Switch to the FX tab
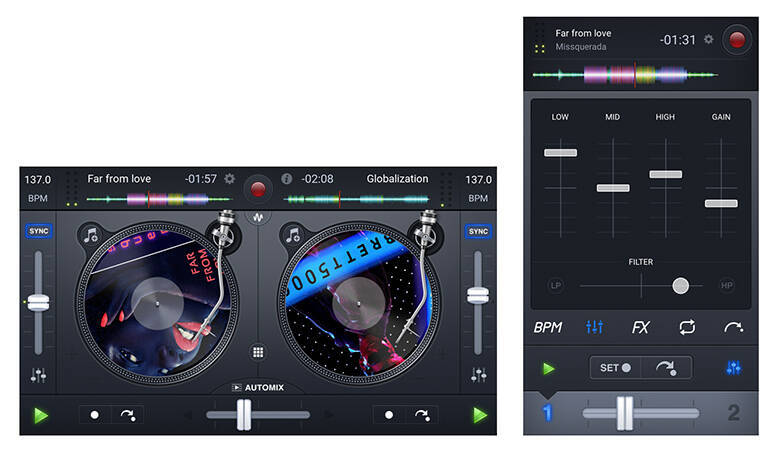Image resolution: width=780 pixels, height=454 pixels. point(640,327)
